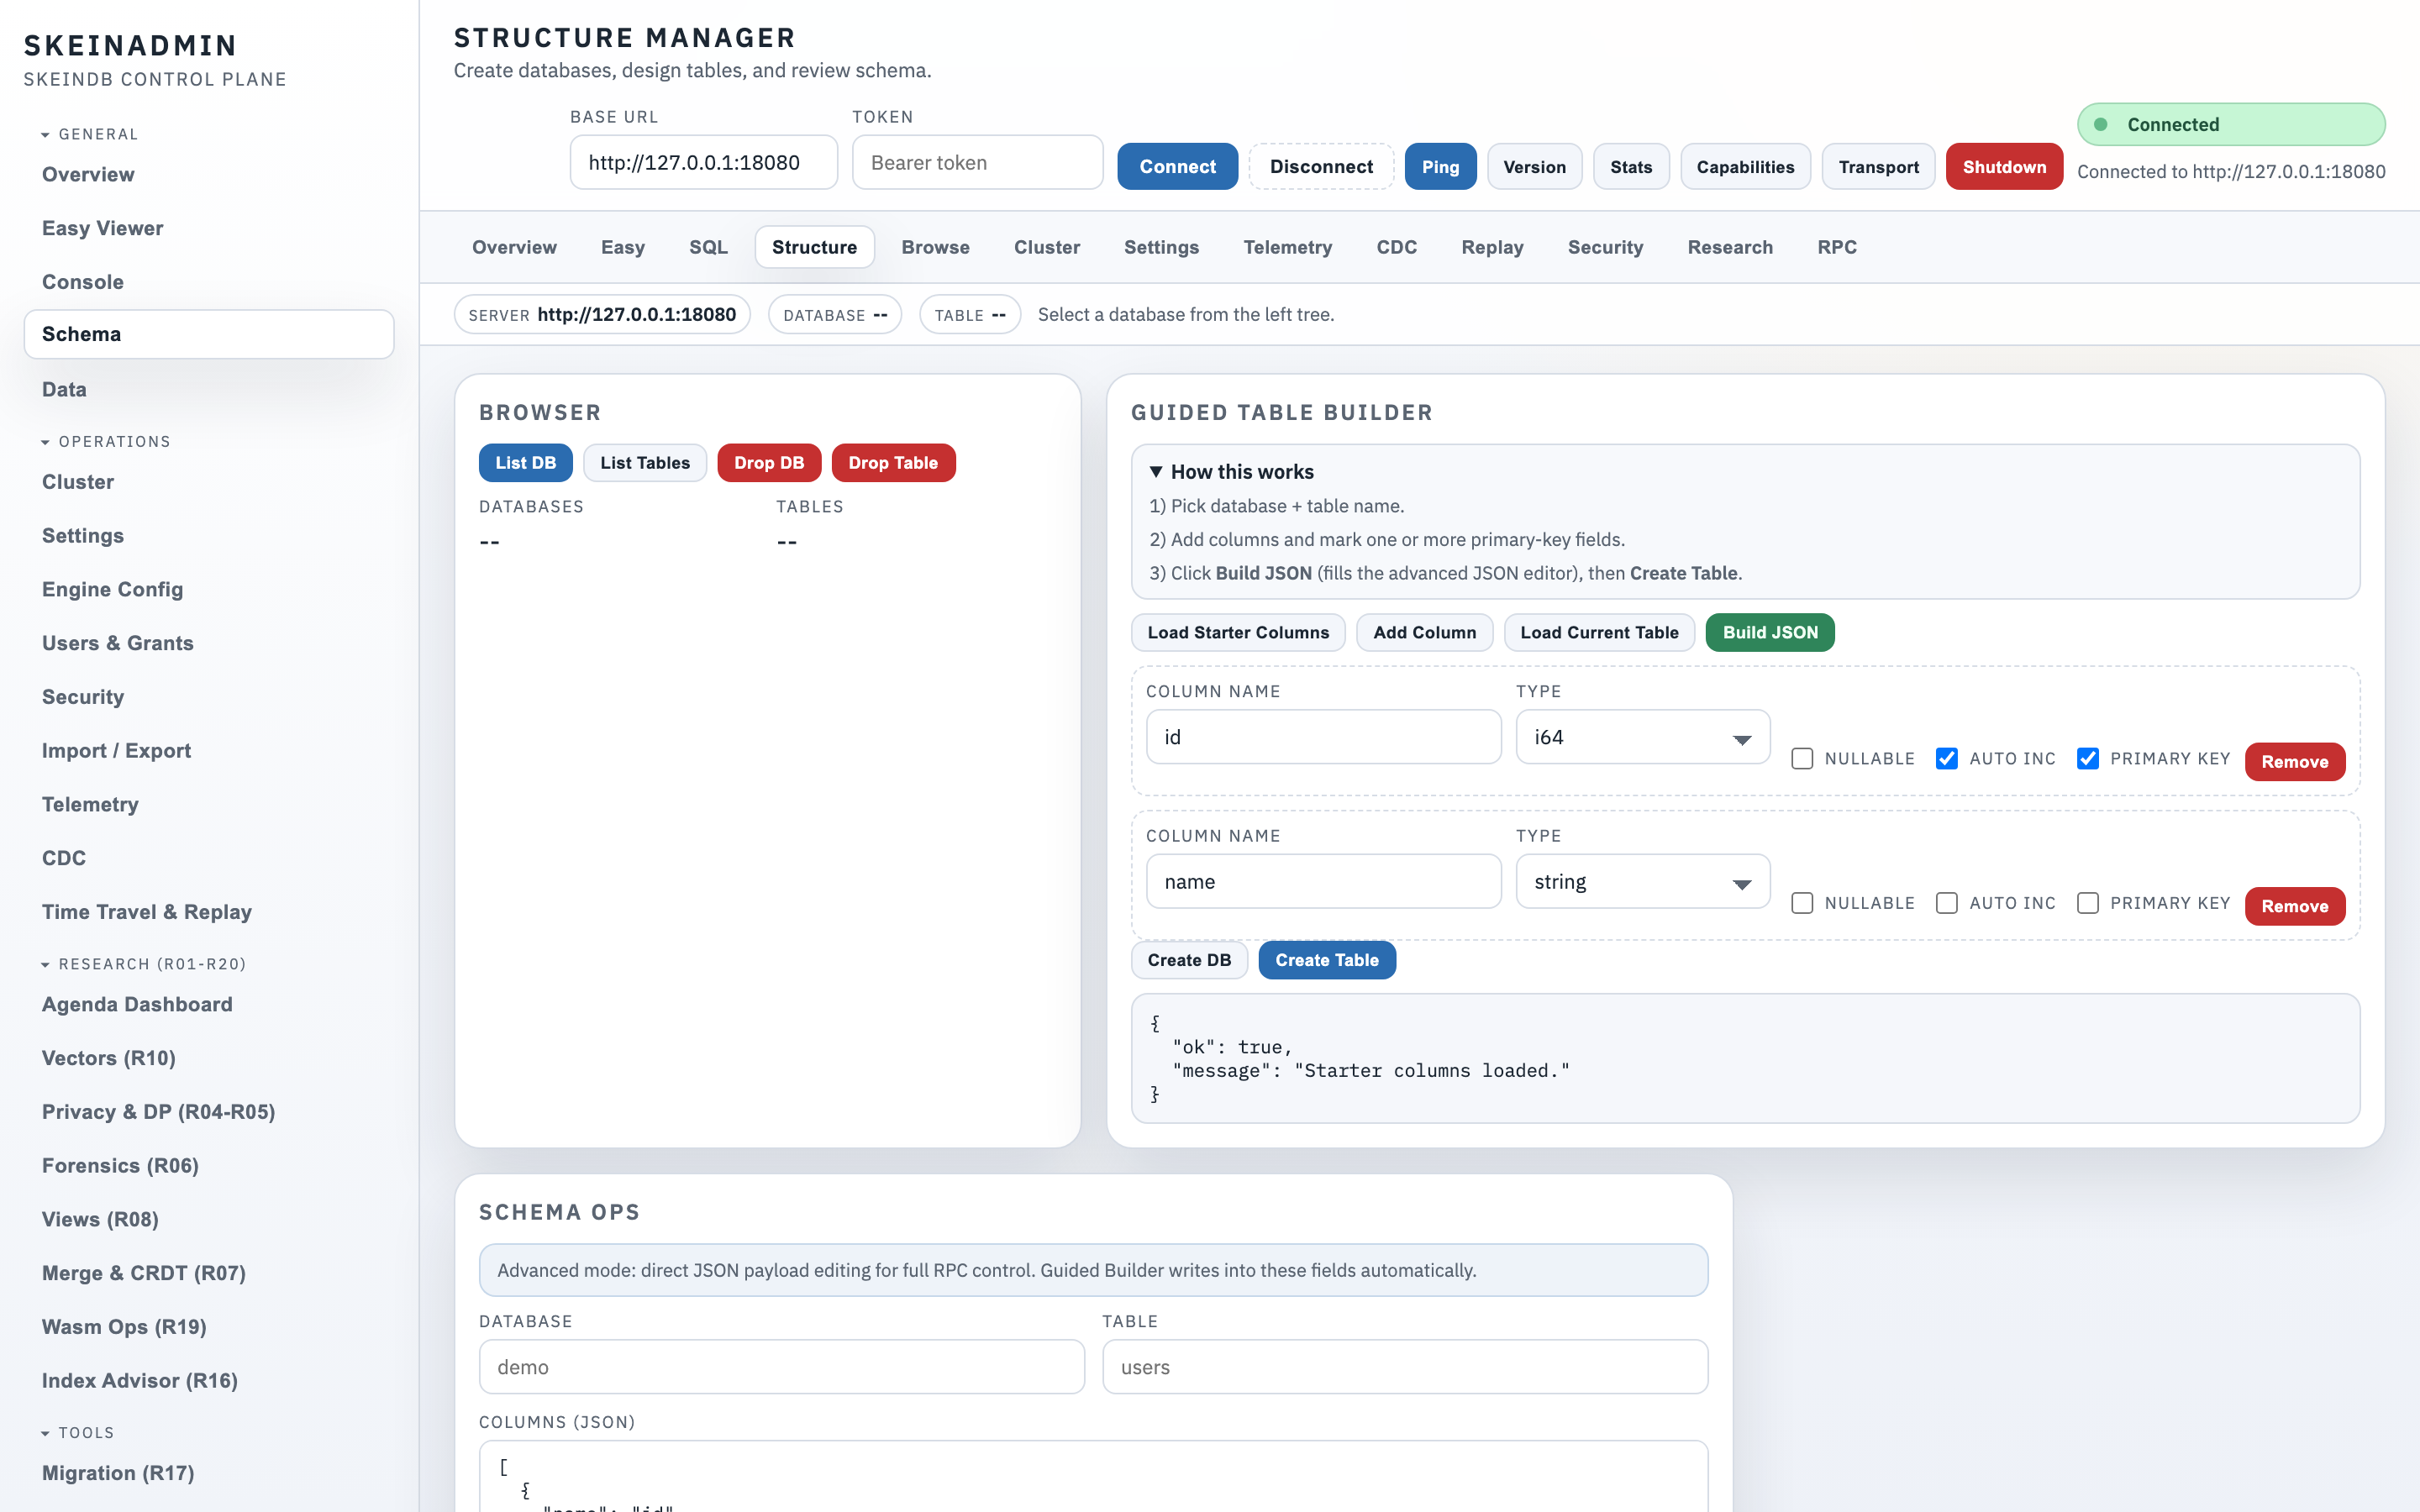Uncheck PRIMARY KEY for the id column
2420x1512 pixels.
[x=2087, y=759]
